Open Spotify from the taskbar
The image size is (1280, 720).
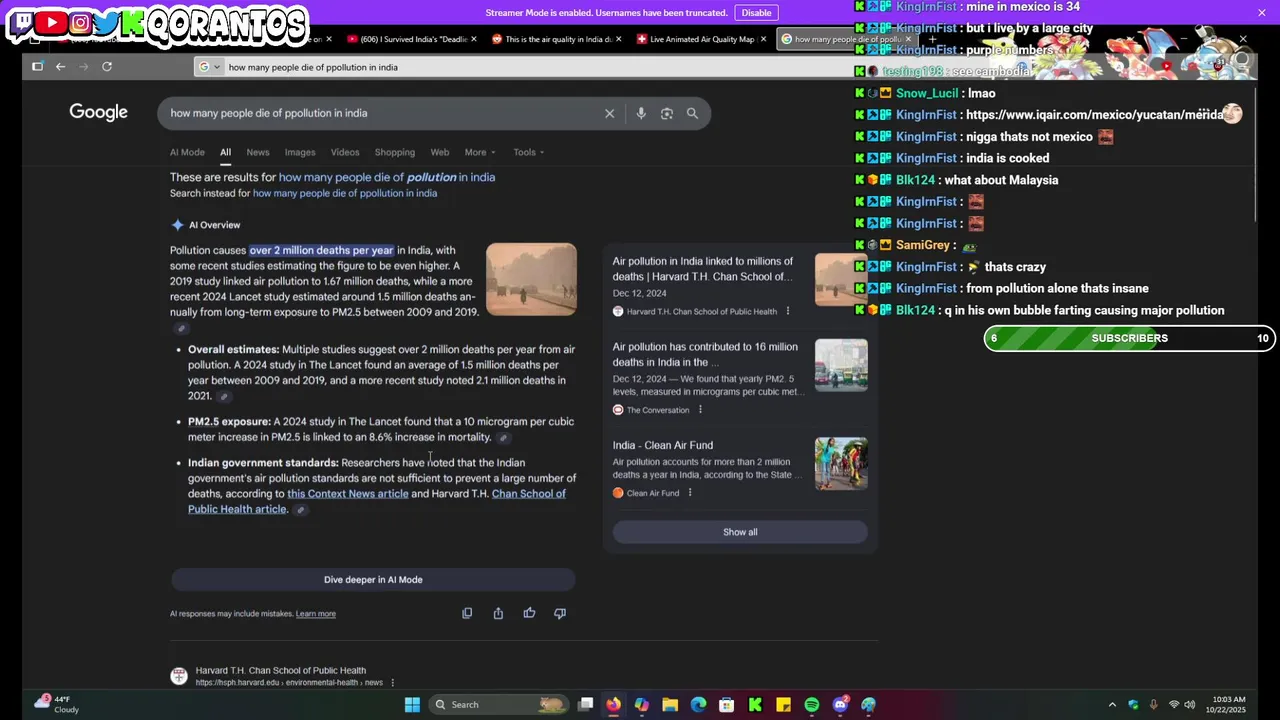point(812,705)
